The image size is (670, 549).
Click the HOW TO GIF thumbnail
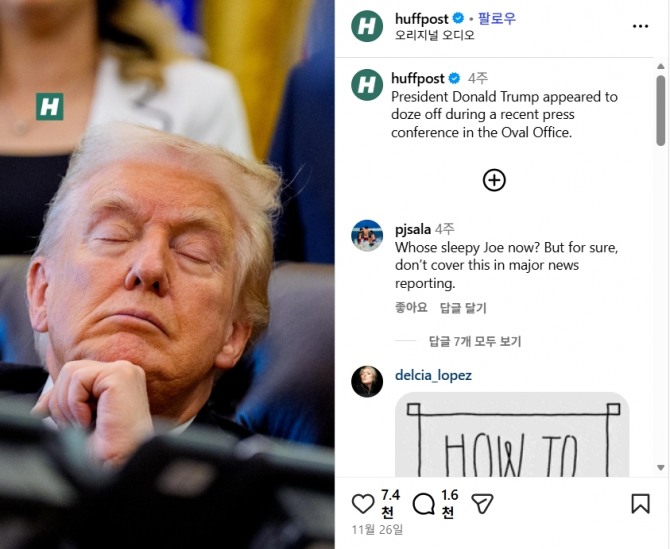click(x=512, y=435)
